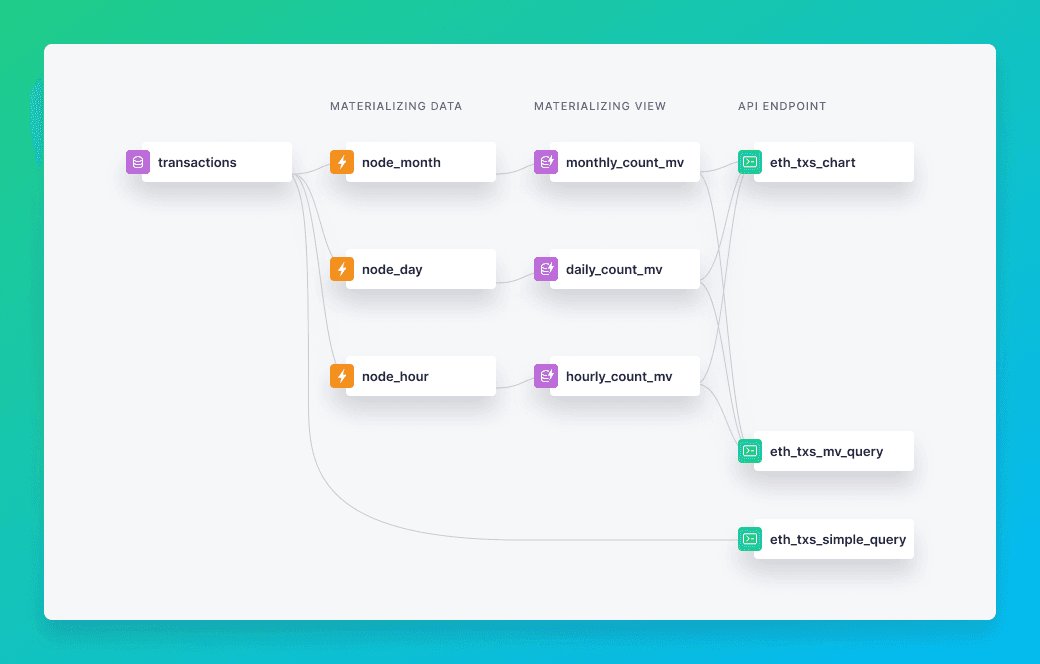Click the orange lightning icon for node_day

point(342,269)
